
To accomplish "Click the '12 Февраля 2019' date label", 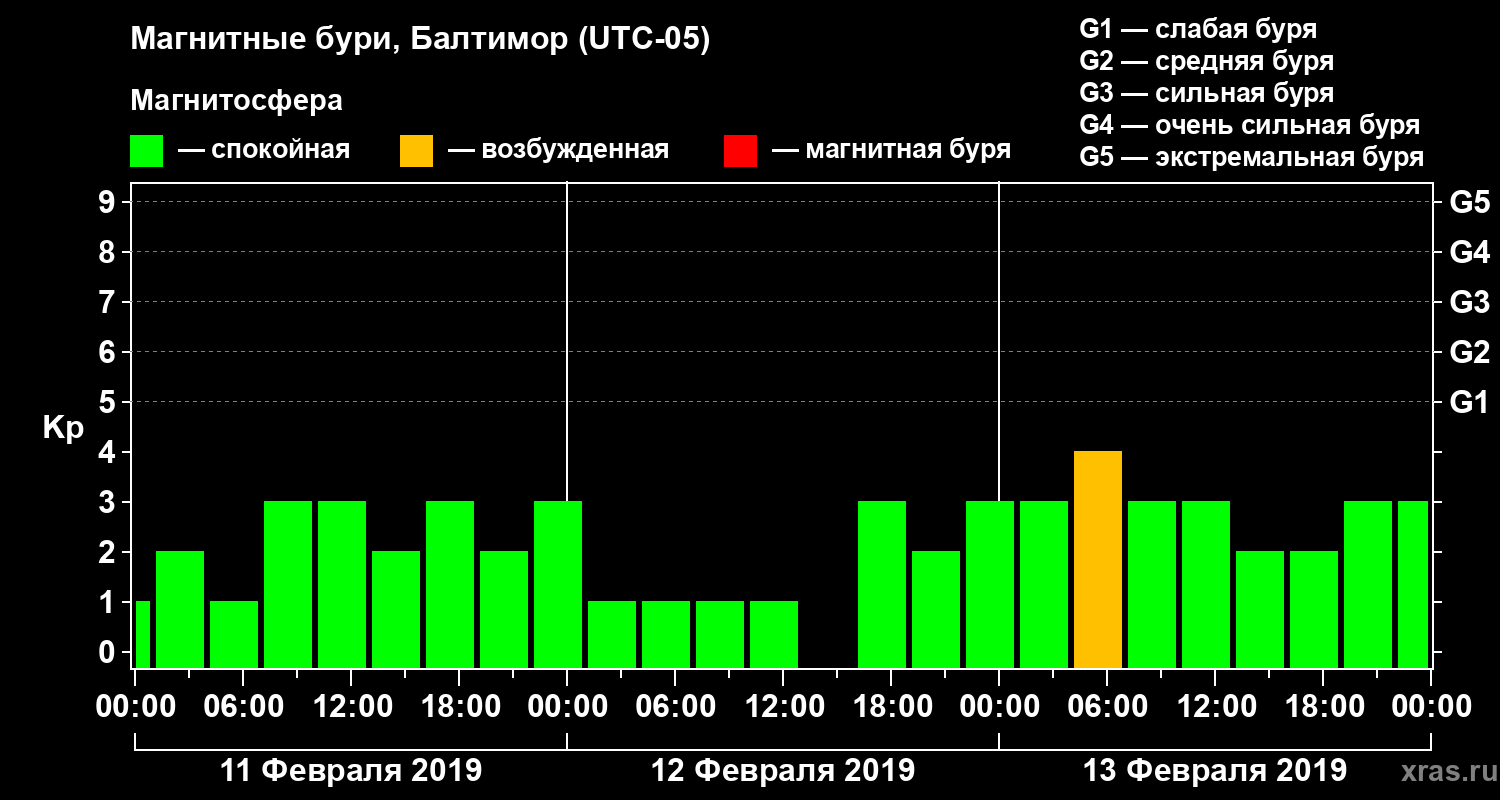I will click(x=783, y=771).
